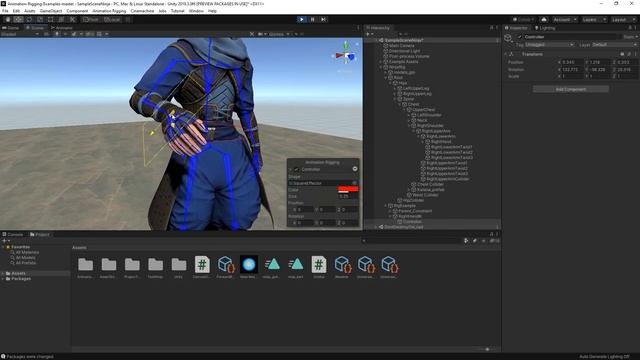This screenshot has height=360, width=640.
Task: Open the GameObject menu
Action: (51, 11)
